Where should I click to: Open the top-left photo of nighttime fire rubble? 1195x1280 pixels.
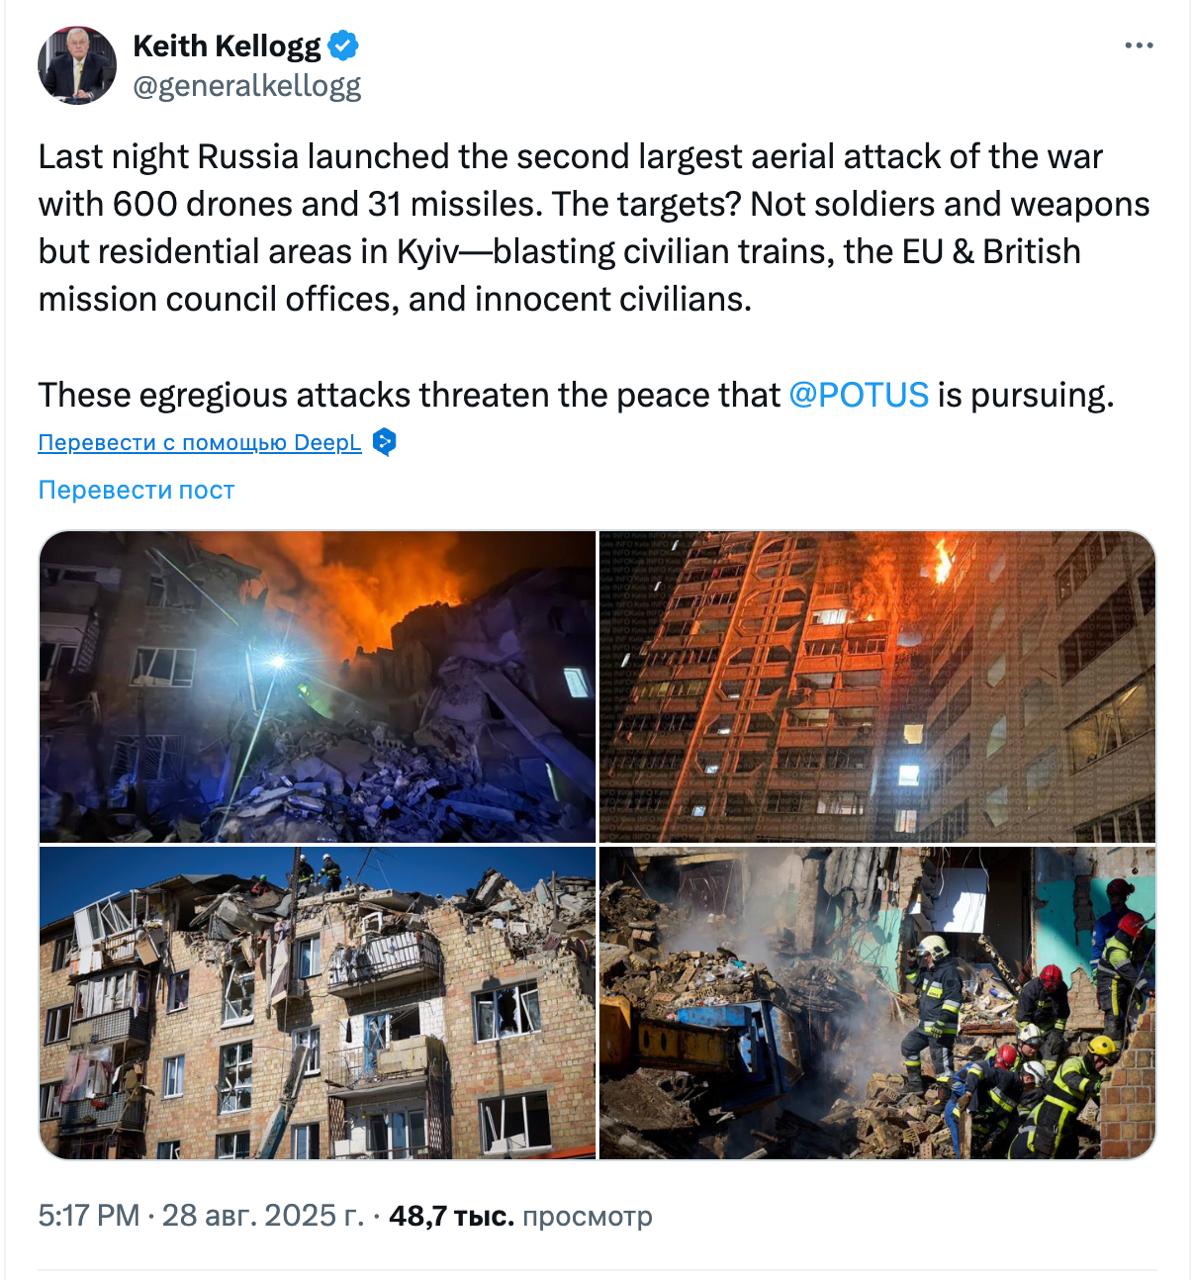(315, 685)
